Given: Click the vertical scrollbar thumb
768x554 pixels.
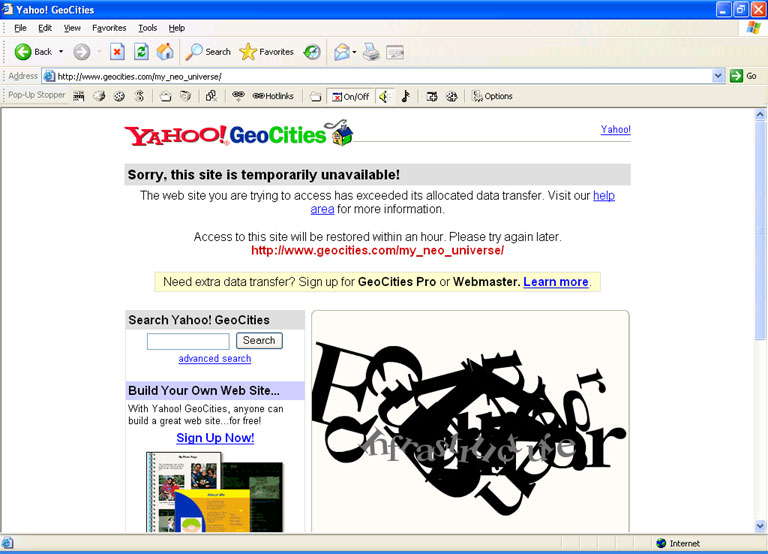Looking at the screenshot, I should (760, 230).
